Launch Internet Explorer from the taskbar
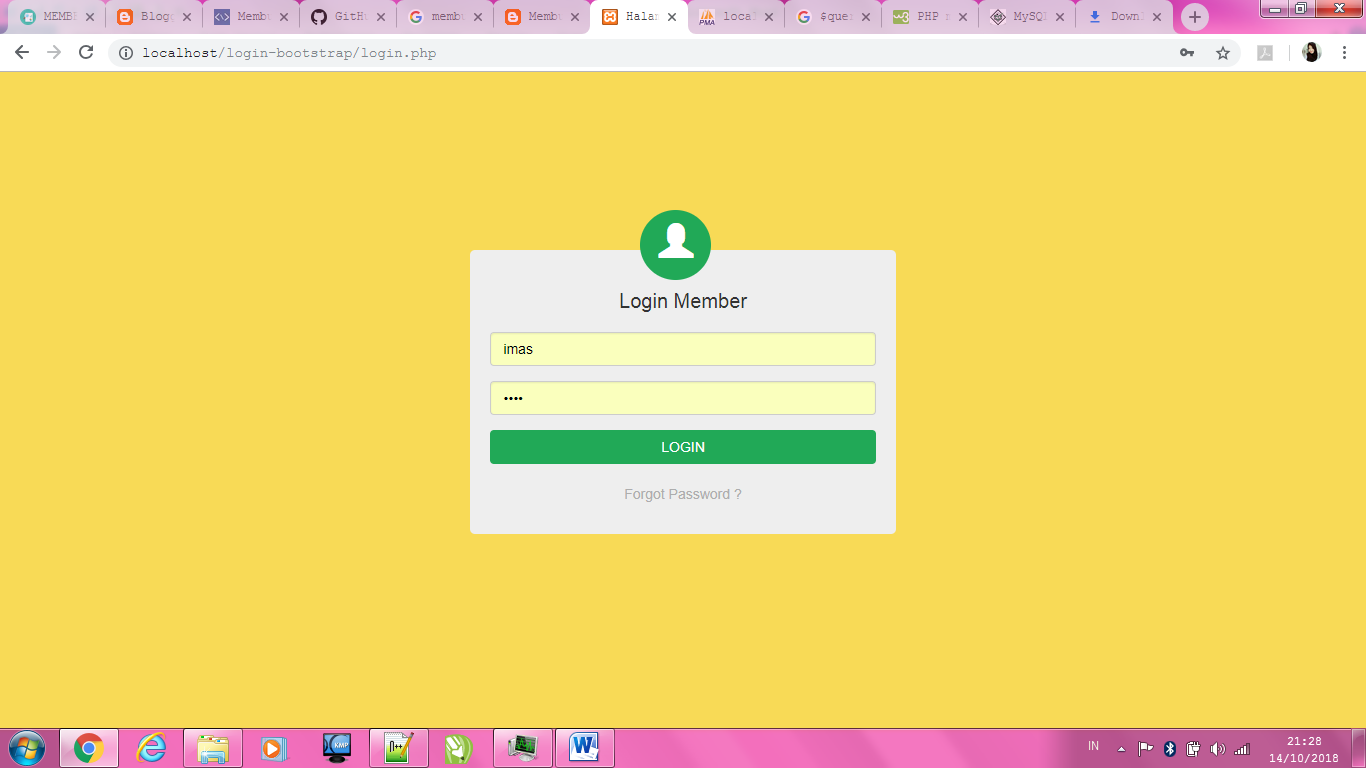This screenshot has height=768, width=1366. (x=151, y=747)
